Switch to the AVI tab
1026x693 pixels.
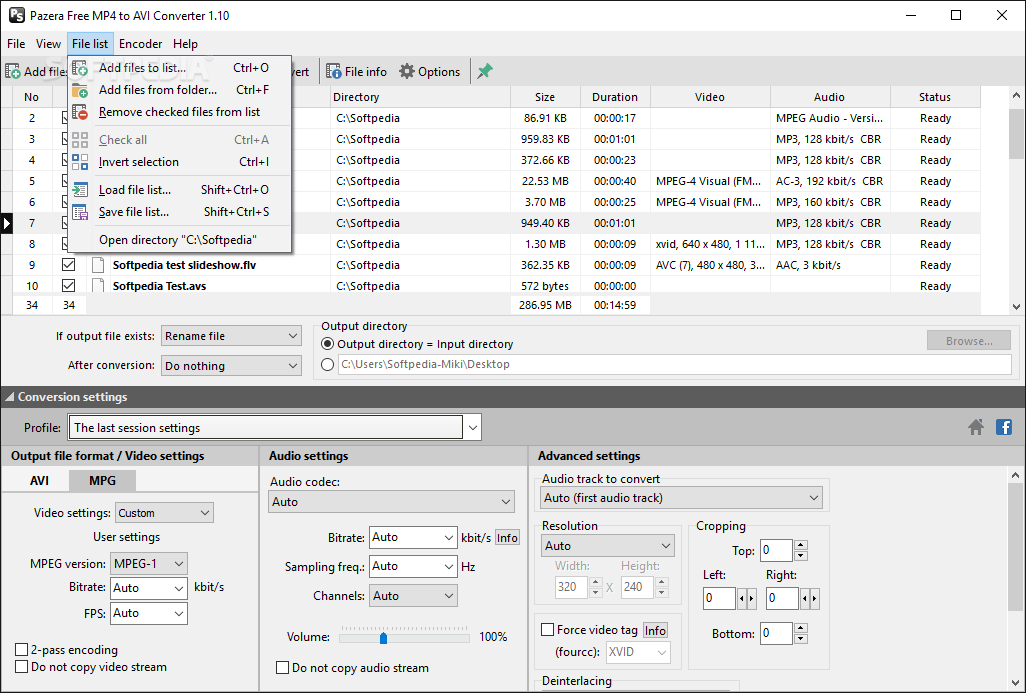pyautogui.click(x=39, y=480)
